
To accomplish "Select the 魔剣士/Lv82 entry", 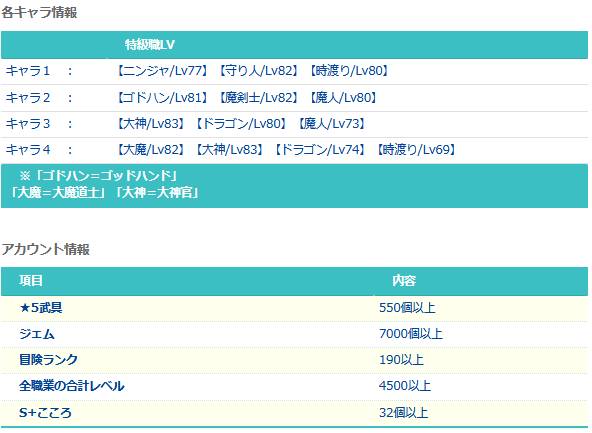I will pyautogui.click(x=259, y=98).
